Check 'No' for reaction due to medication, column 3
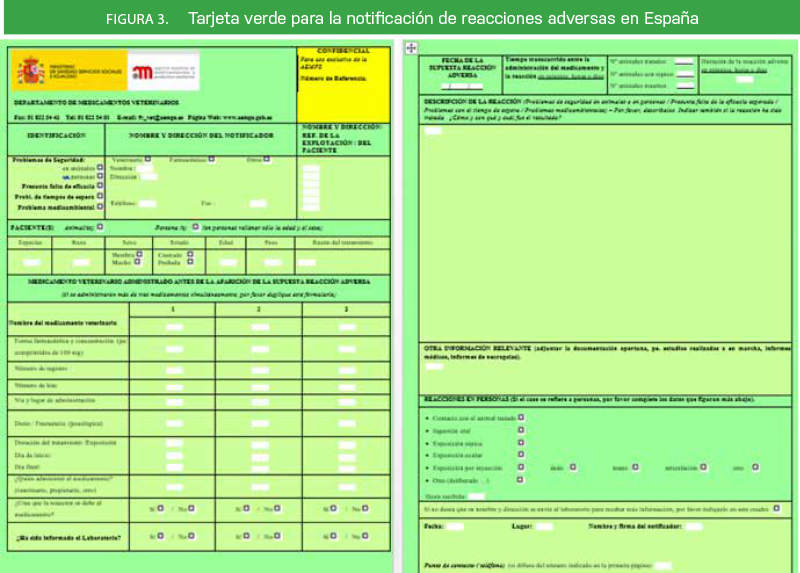This screenshot has width=800, height=573. click(x=365, y=508)
